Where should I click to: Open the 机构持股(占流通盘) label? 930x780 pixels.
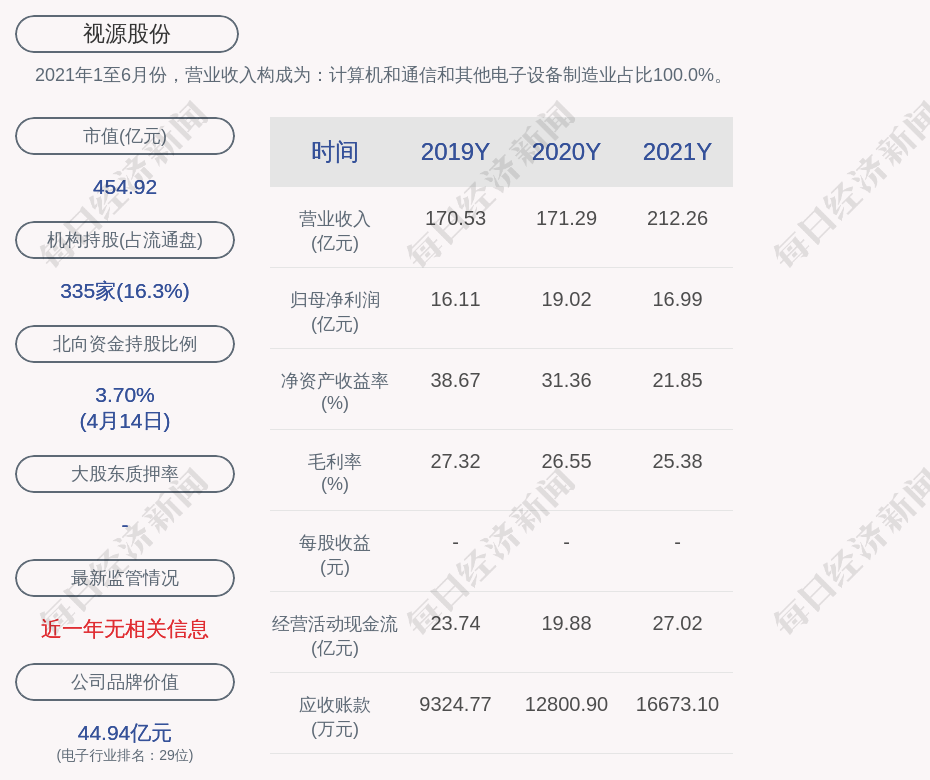click(x=125, y=240)
